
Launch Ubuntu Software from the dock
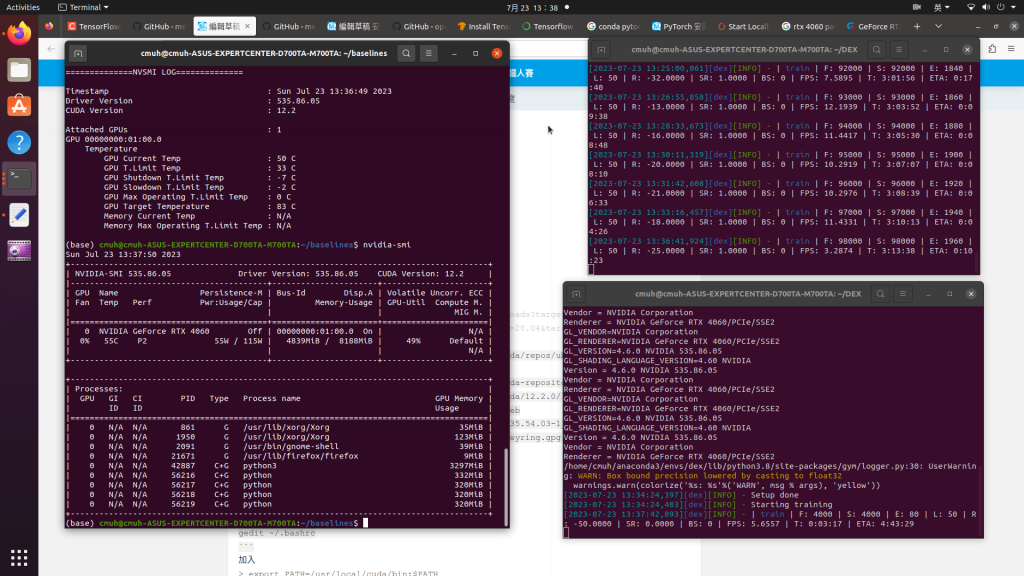pos(19,106)
